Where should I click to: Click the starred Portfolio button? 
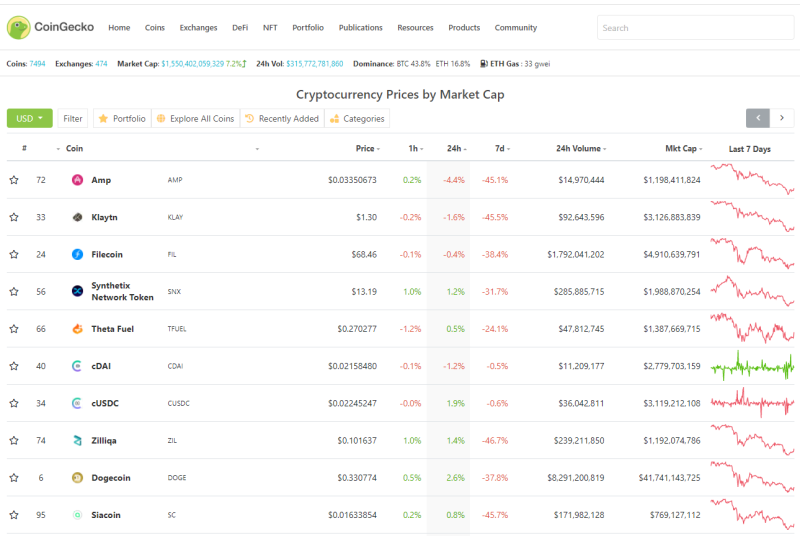tap(122, 118)
